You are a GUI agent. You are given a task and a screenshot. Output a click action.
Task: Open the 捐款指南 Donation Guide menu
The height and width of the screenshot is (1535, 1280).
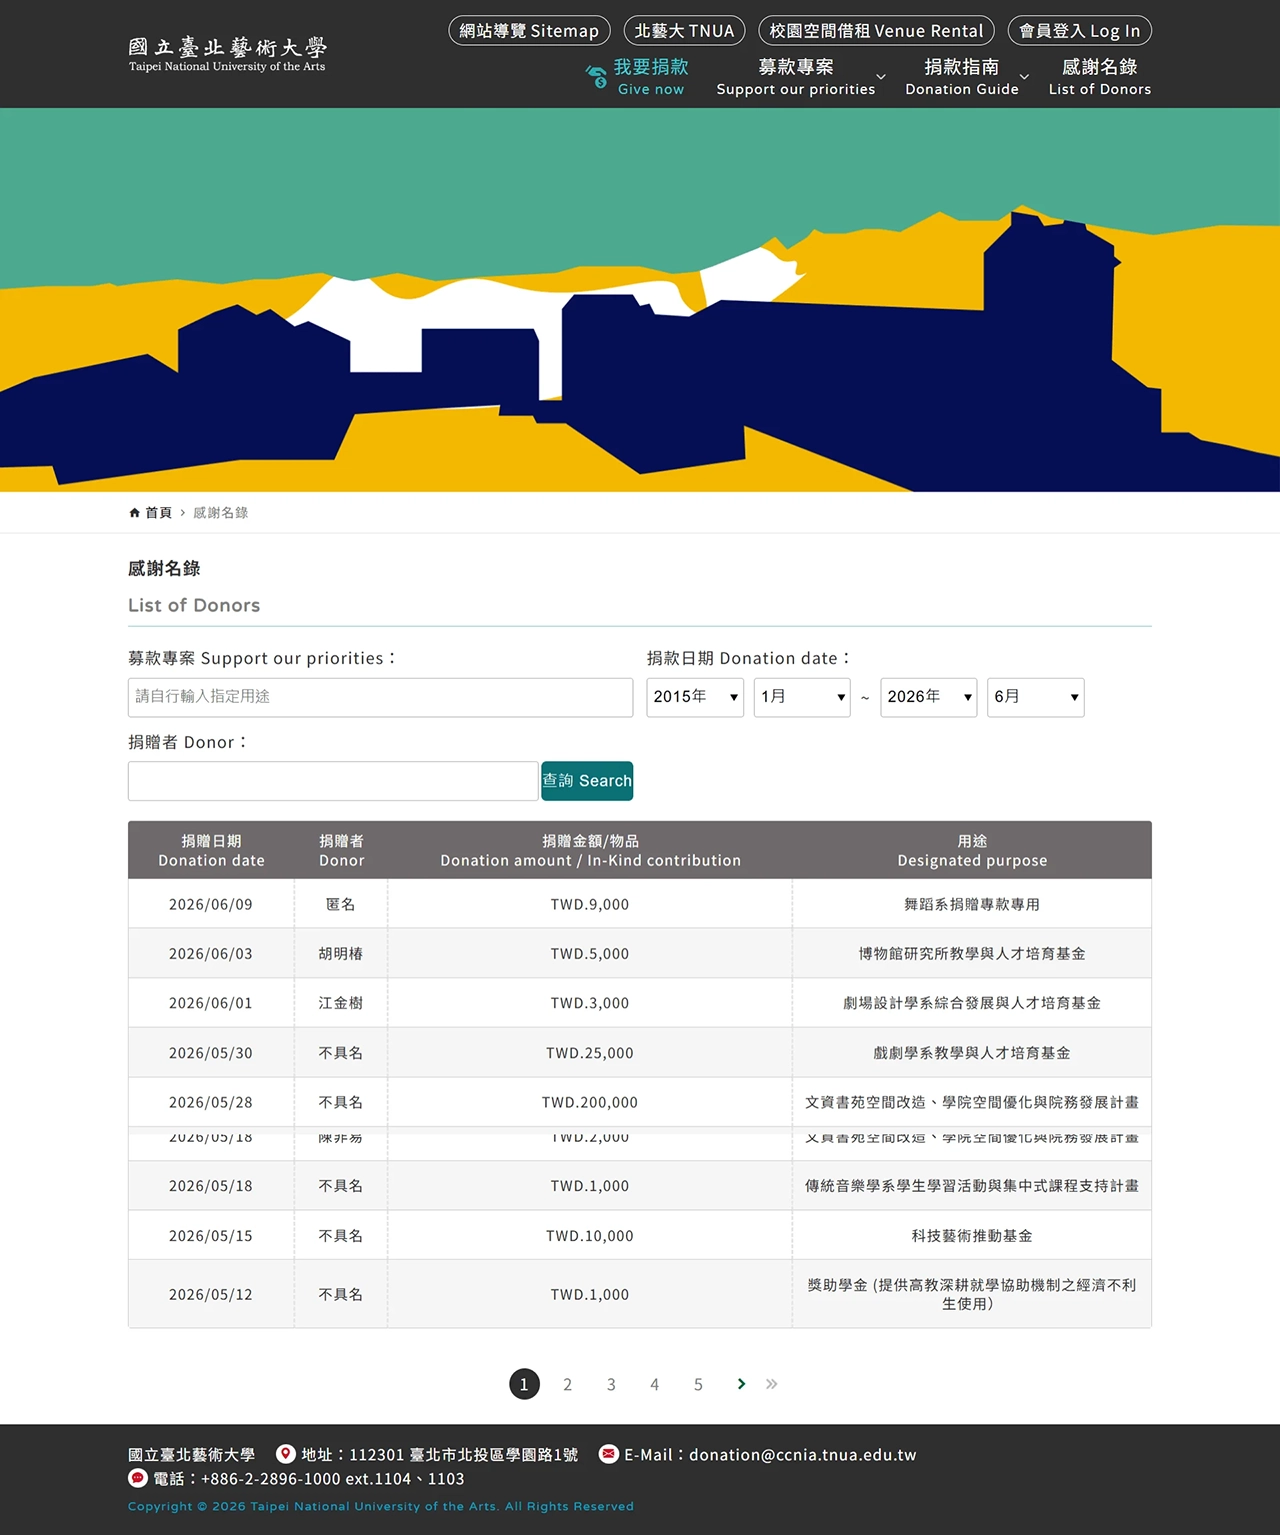point(962,77)
